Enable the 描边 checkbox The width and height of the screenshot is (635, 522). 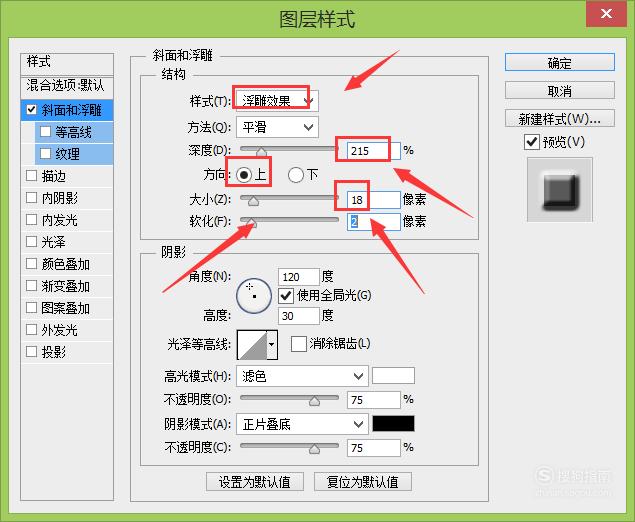coord(32,175)
